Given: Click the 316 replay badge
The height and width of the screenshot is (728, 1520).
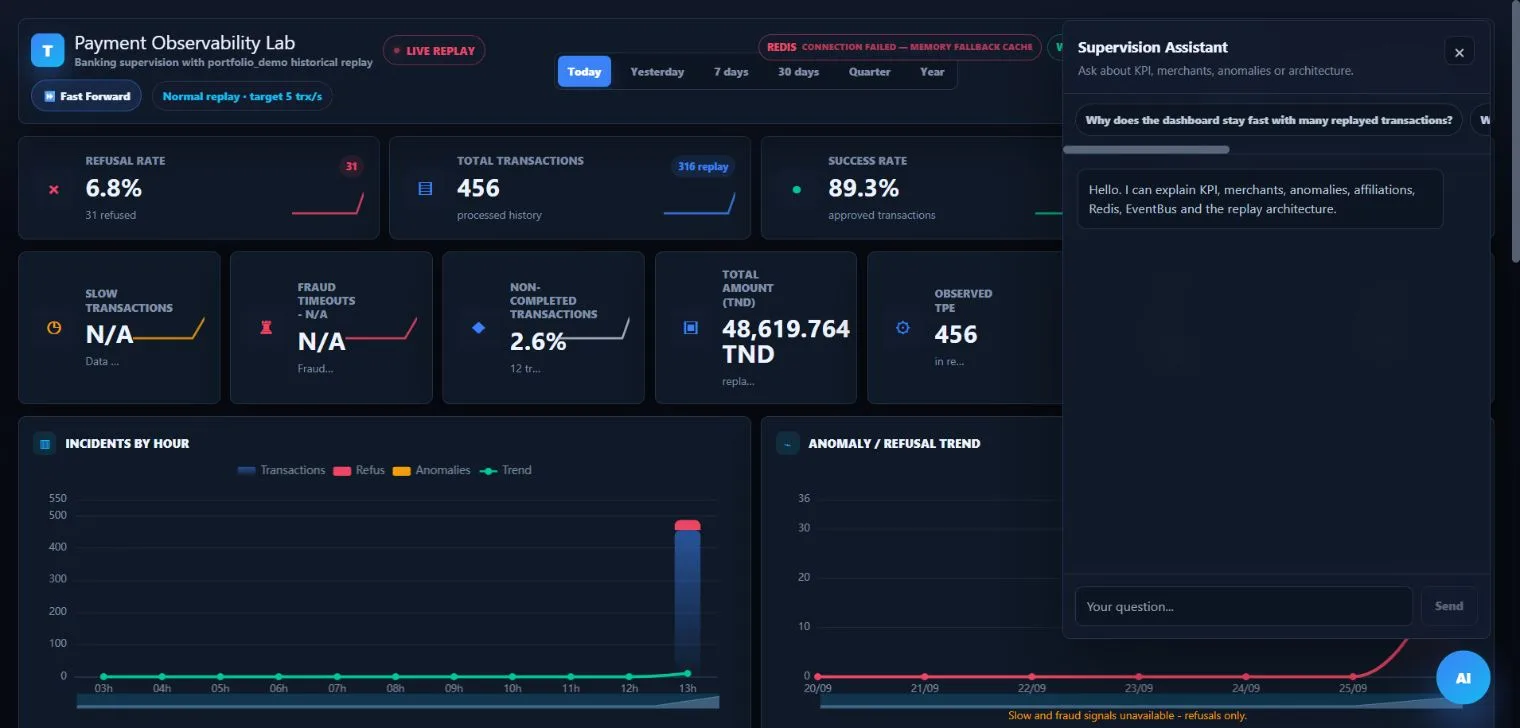Looking at the screenshot, I should (x=703, y=167).
